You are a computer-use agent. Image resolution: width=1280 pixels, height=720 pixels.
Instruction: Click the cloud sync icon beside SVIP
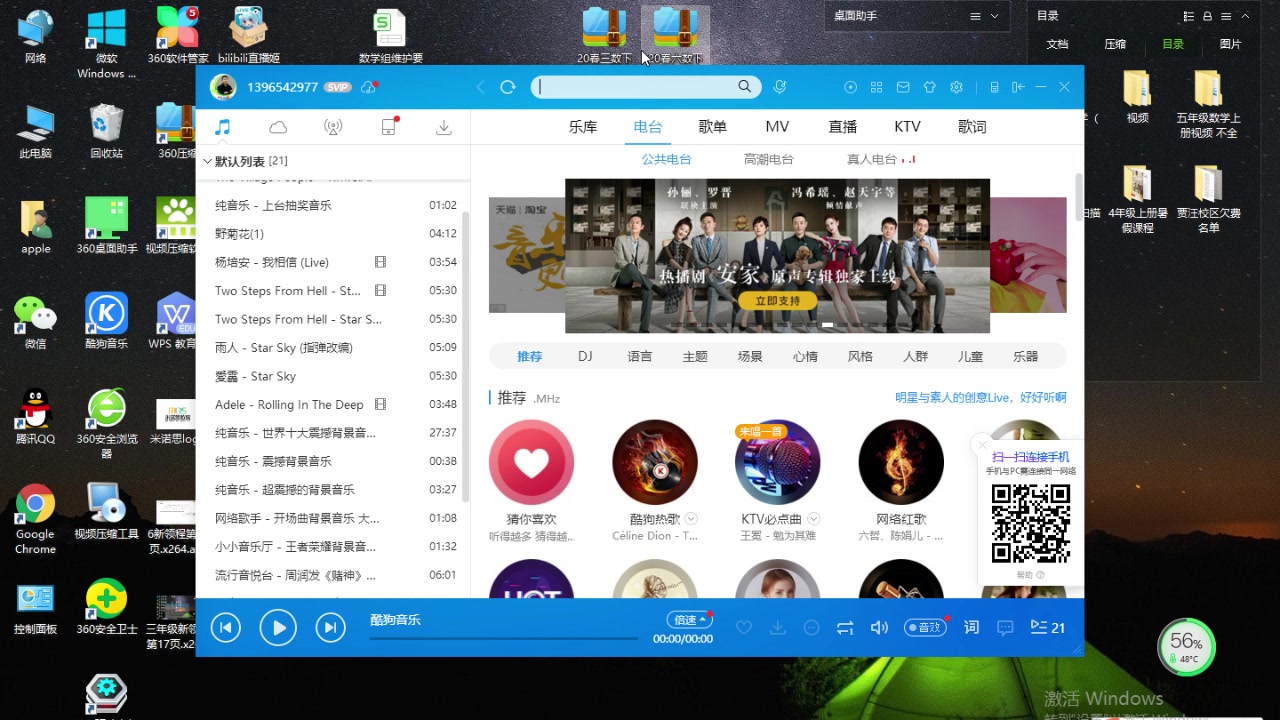(369, 87)
